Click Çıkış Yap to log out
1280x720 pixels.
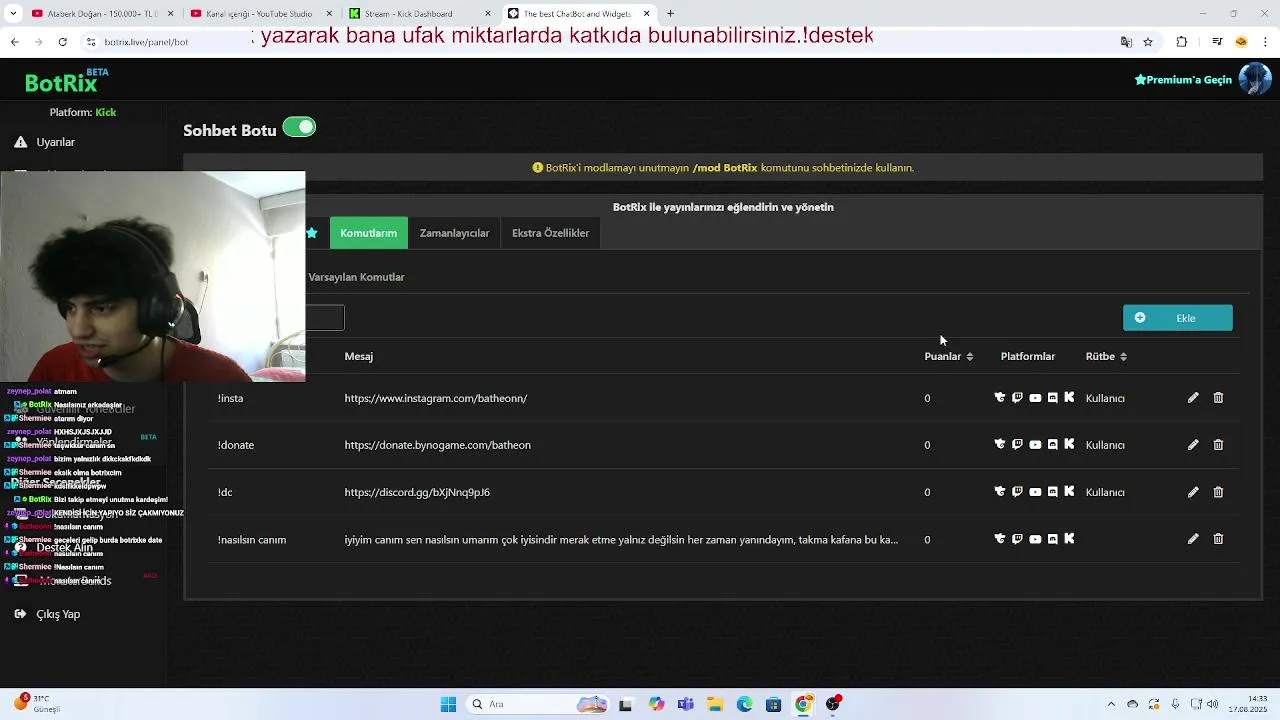pyautogui.click(x=58, y=614)
